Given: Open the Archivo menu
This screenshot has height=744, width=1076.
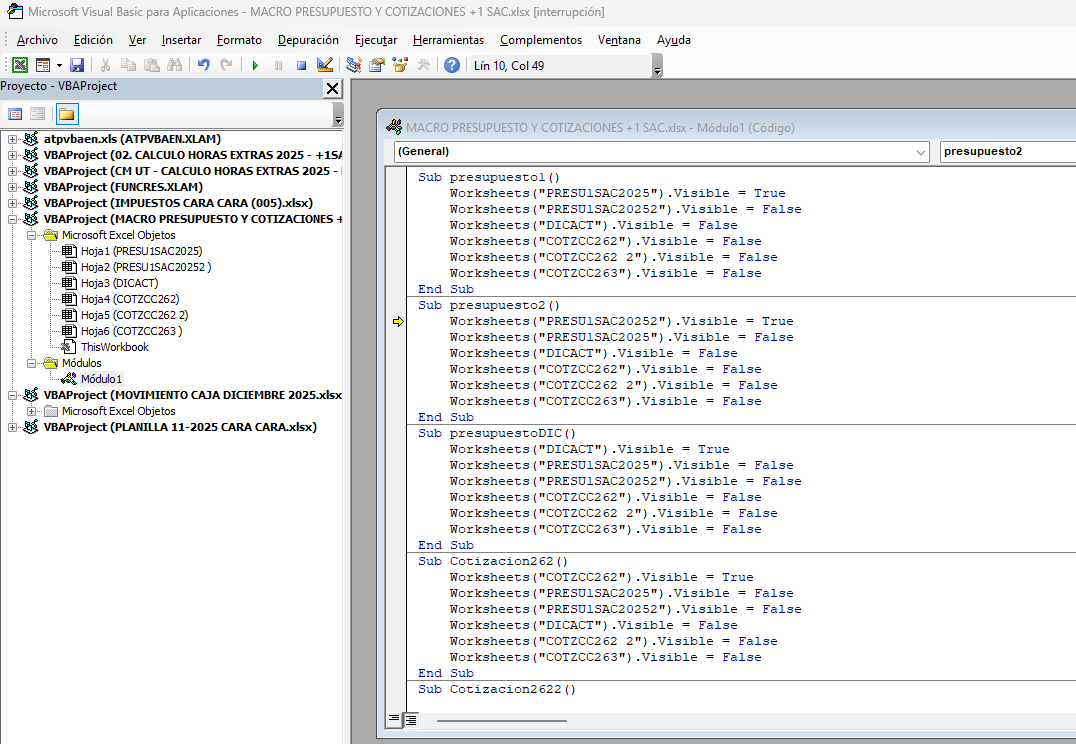Looking at the screenshot, I should point(37,40).
